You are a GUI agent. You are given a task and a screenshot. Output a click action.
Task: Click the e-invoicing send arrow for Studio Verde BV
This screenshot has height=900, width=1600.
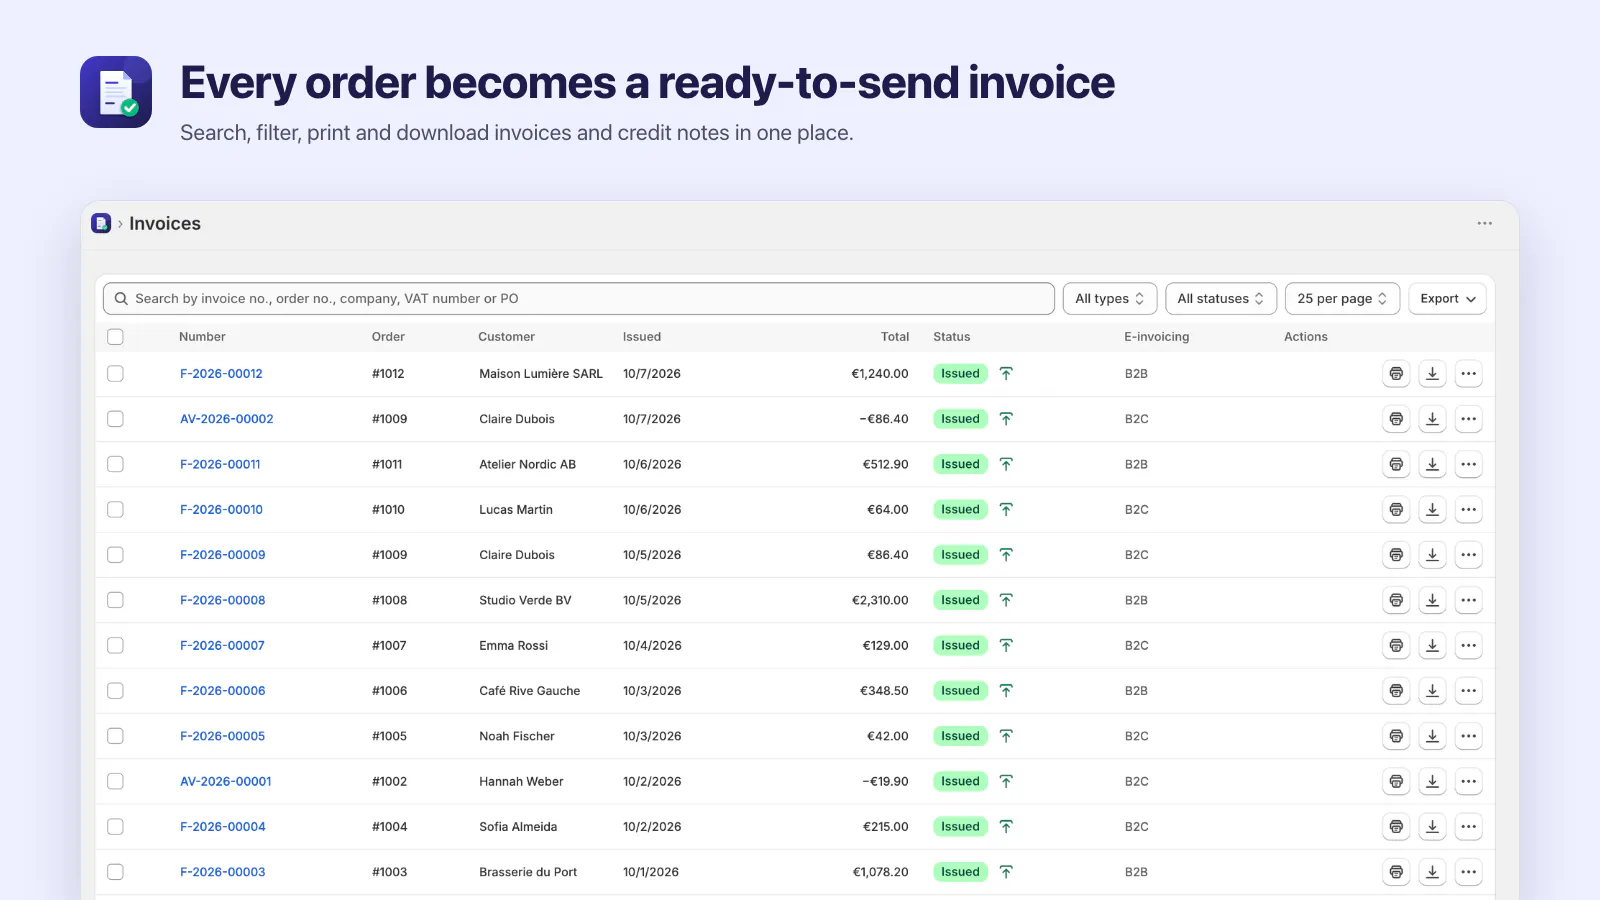click(x=1006, y=600)
